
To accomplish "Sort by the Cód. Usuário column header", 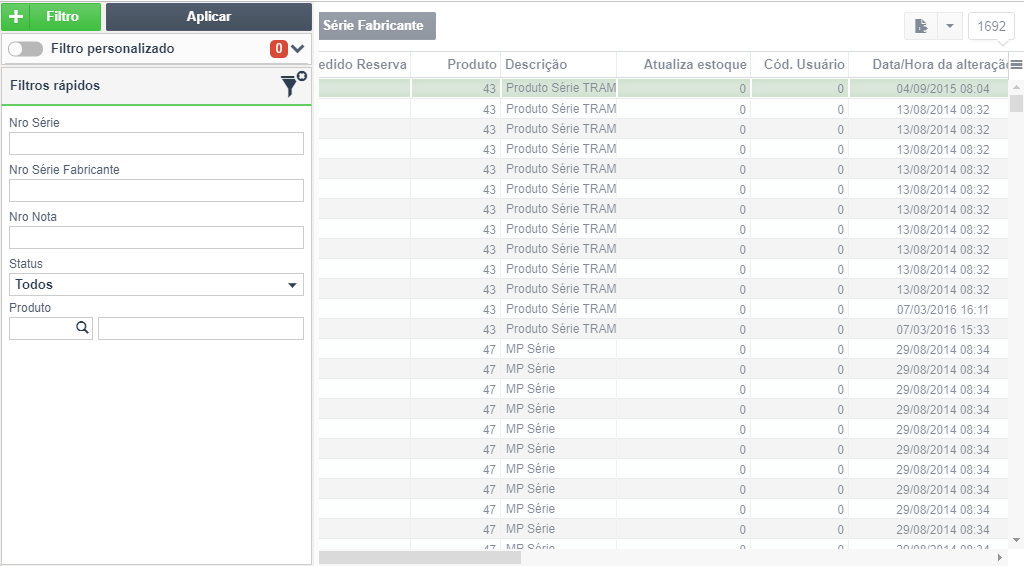I will pos(799,65).
